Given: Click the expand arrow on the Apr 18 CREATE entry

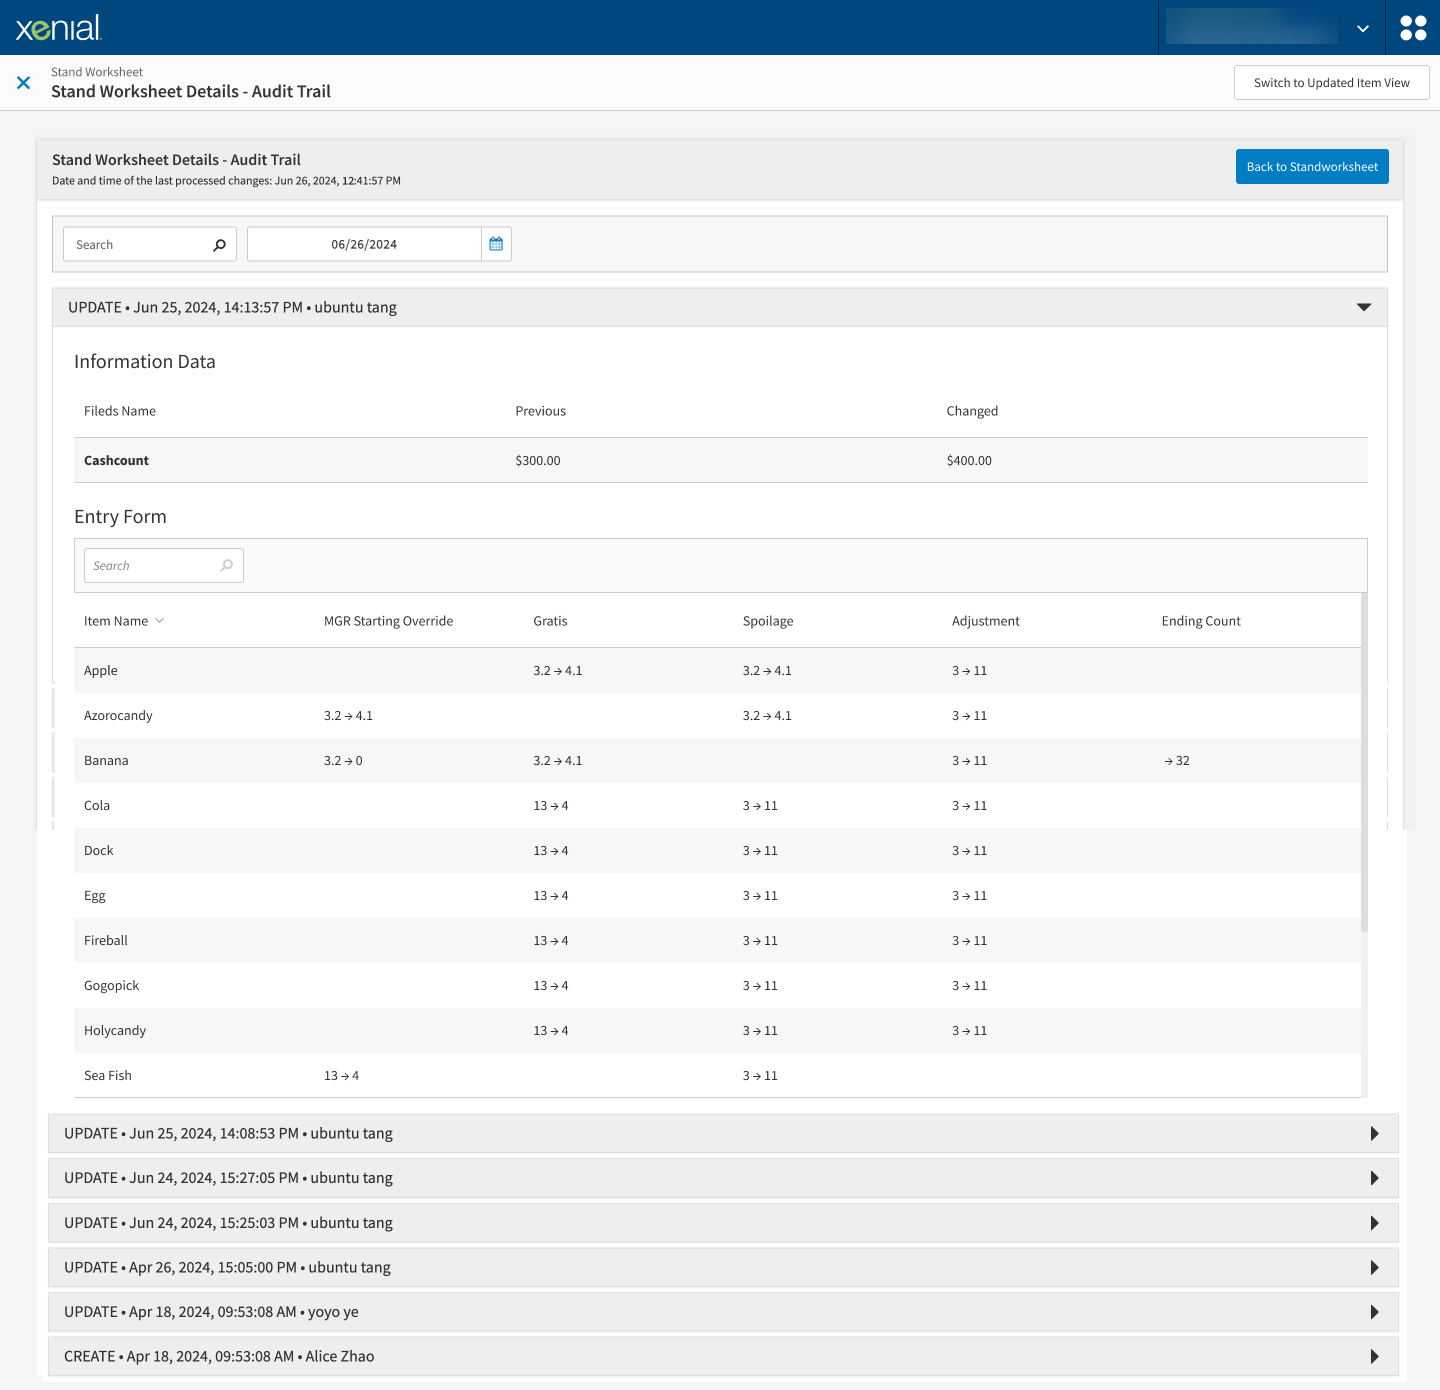Looking at the screenshot, I should (x=1373, y=1356).
